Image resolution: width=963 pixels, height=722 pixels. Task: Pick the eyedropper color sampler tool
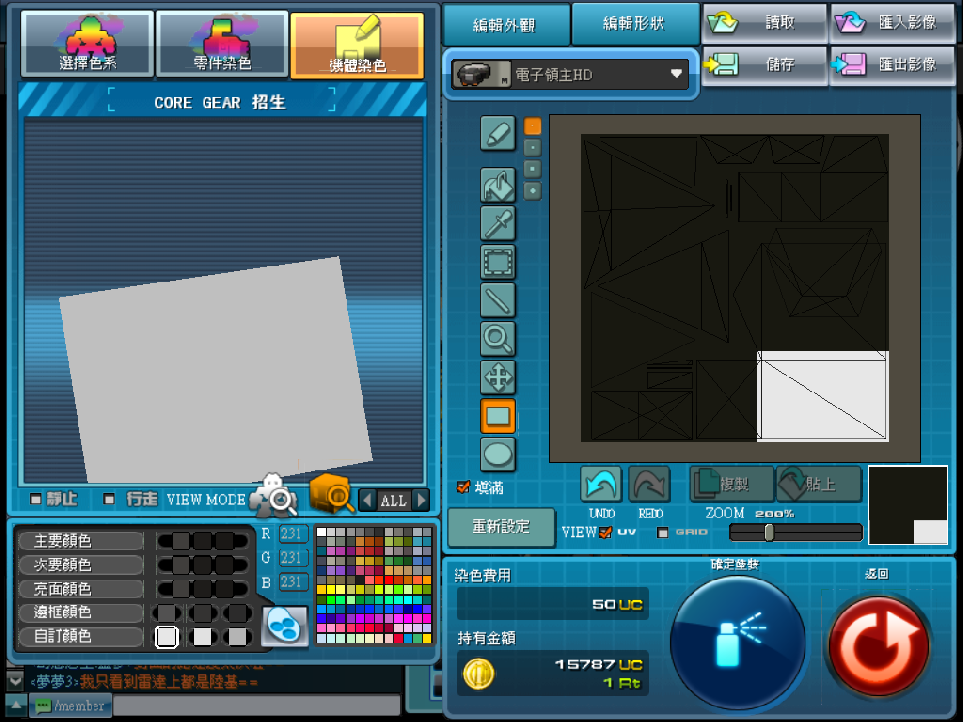point(498,222)
